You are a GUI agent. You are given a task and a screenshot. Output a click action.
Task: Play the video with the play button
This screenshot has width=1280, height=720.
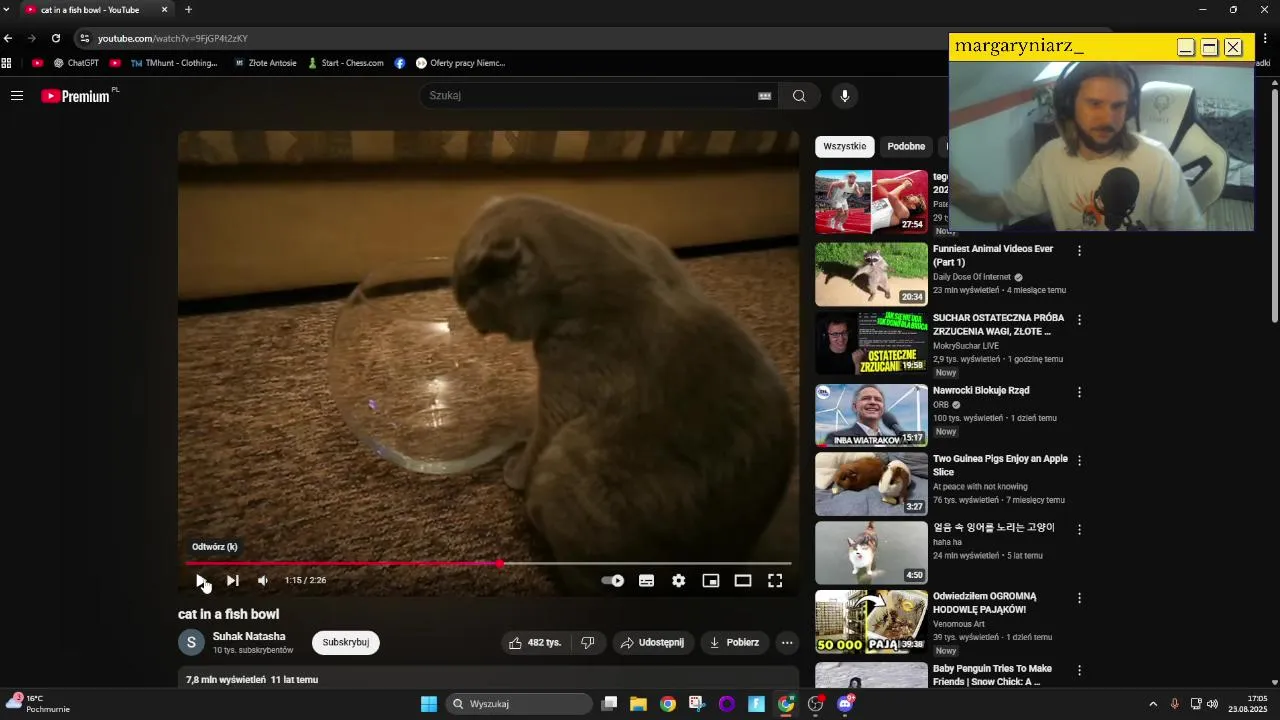point(201,580)
